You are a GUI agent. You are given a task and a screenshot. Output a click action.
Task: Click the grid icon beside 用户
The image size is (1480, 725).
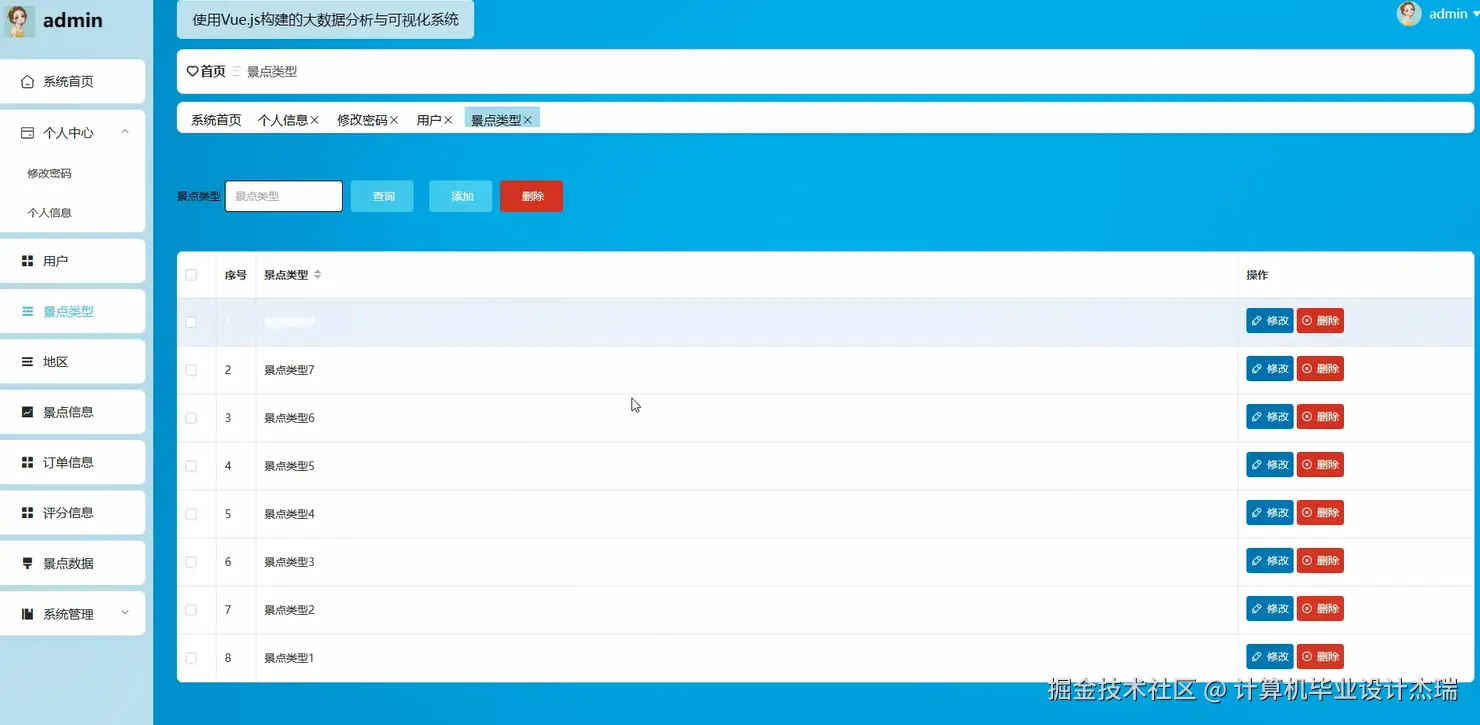(28, 261)
